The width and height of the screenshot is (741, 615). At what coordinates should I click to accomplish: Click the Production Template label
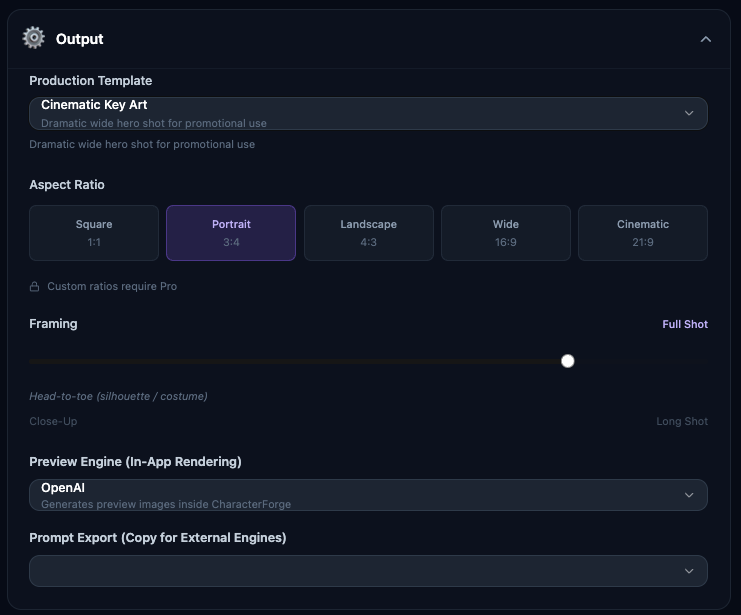pyautogui.click(x=91, y=81)
